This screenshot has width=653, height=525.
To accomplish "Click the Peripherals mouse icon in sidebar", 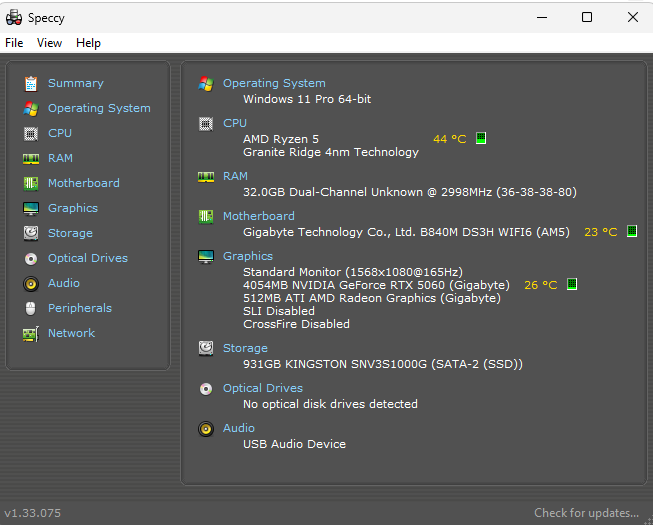I will pyautogui.click(x=31, y=309).
